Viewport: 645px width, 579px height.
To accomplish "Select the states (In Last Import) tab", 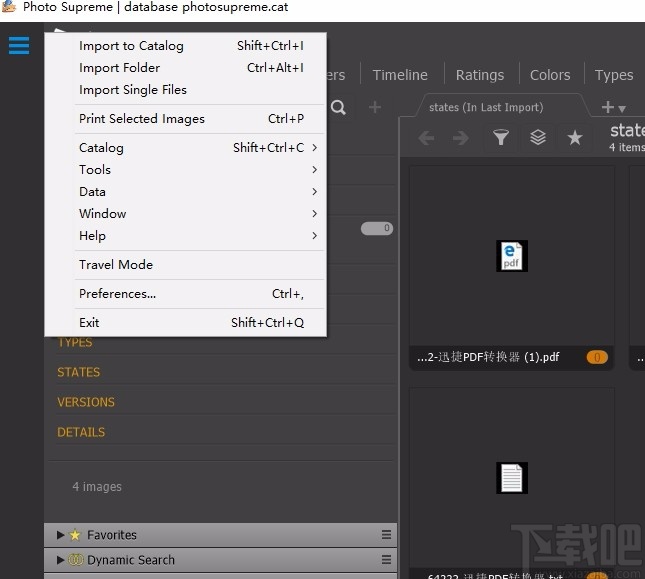I will (486, 107).
